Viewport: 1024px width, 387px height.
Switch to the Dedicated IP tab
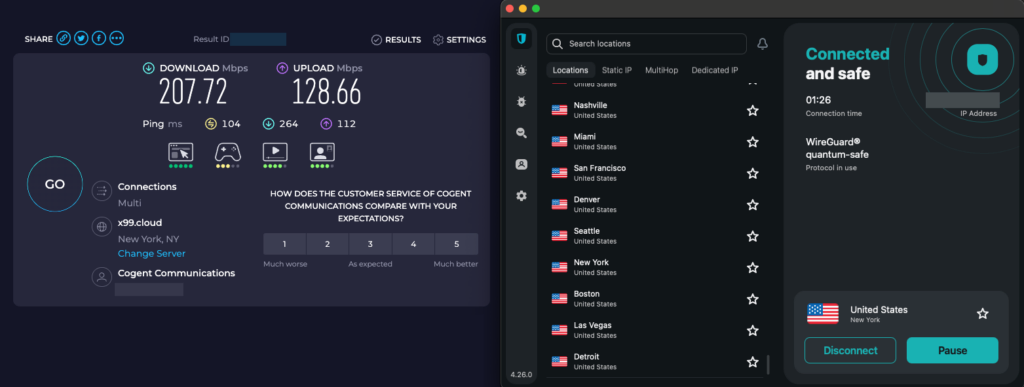tap(715, 70)
